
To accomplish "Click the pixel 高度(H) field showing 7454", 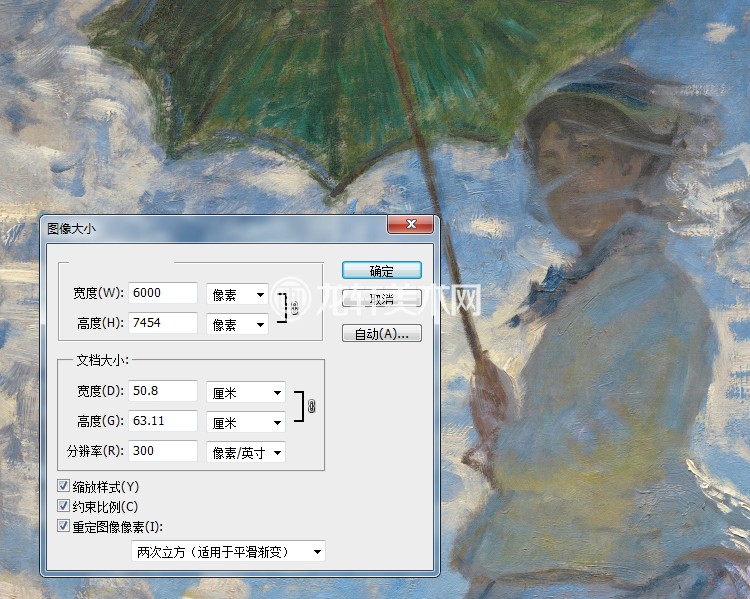I will coord(163,323).
